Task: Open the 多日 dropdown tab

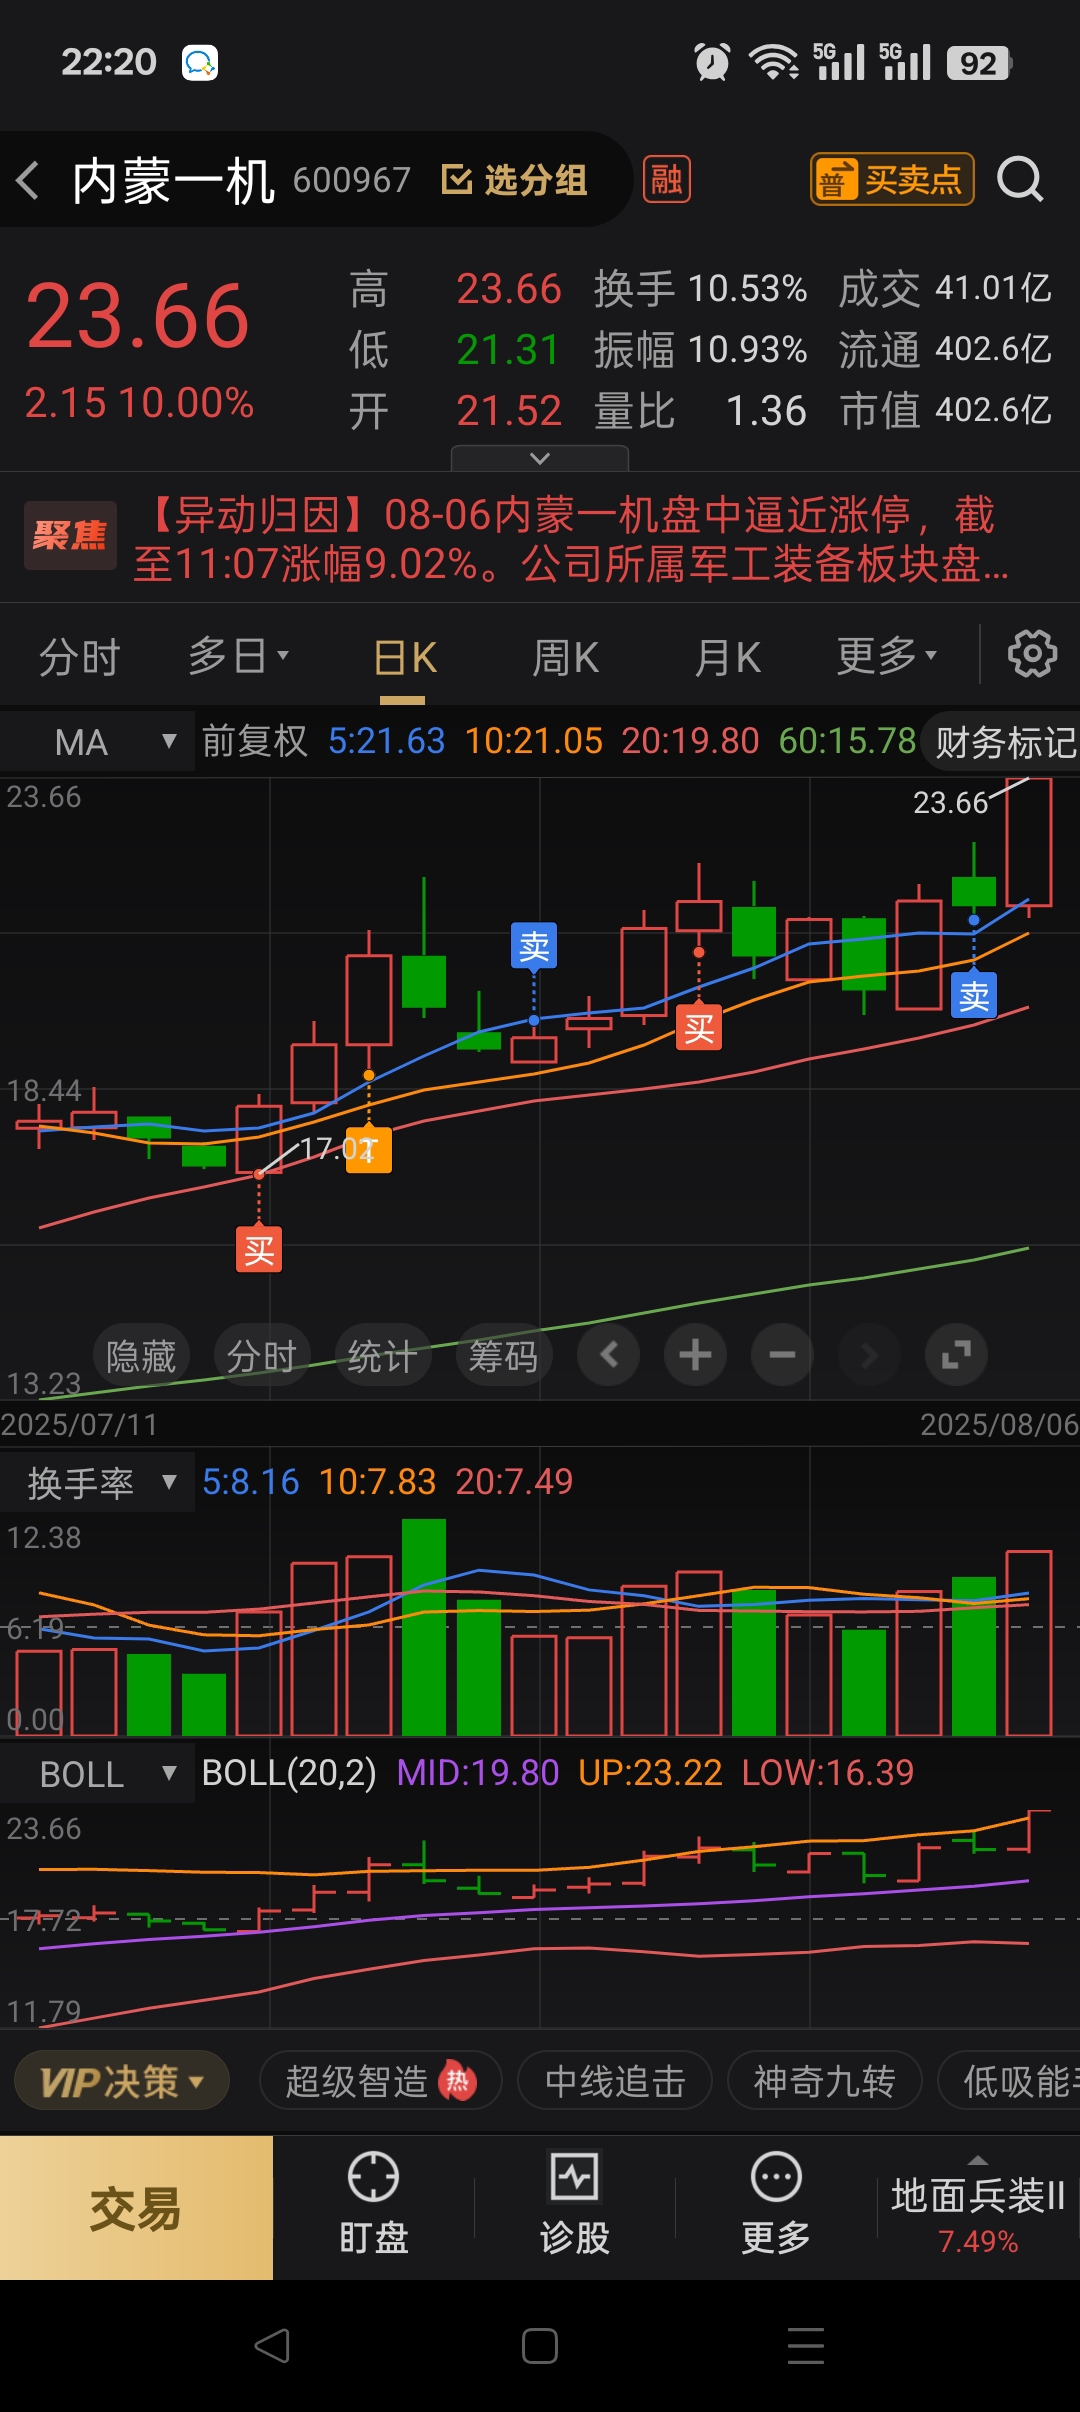Action: pyautogui.click(x=239, y=657)
